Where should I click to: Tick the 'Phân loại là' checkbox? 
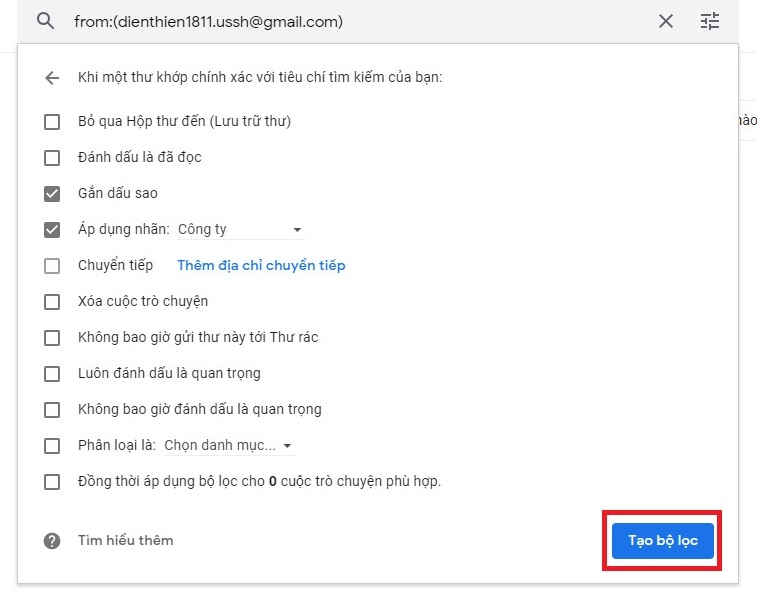[52, 446]
